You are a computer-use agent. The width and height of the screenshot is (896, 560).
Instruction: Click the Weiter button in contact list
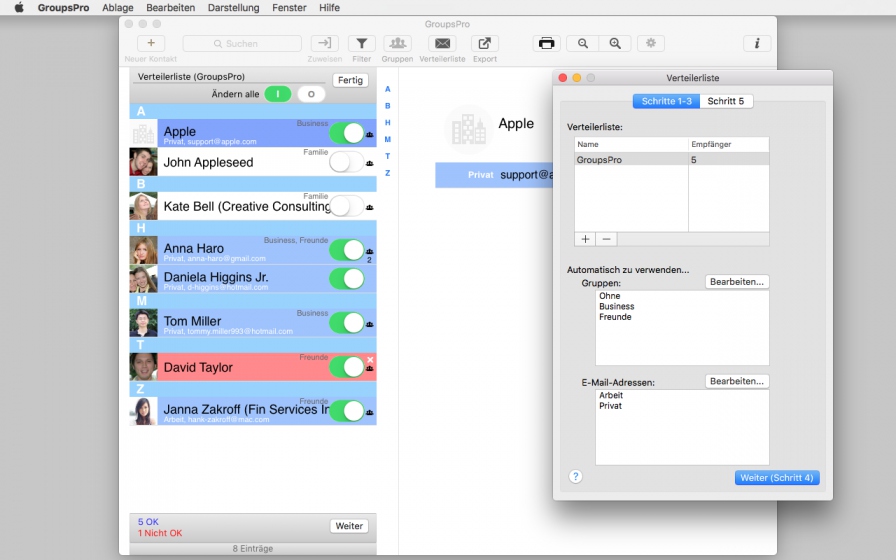[x=349, y=526]
